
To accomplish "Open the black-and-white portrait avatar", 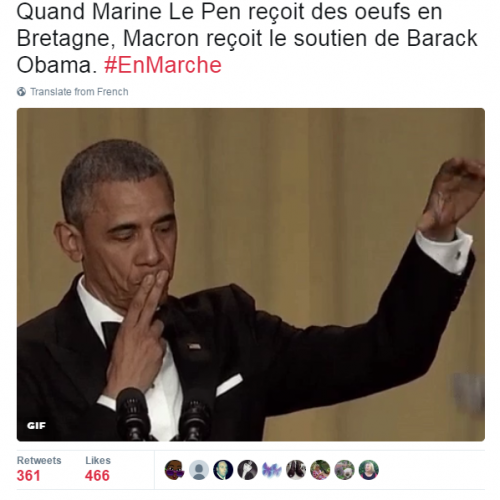I will tap(247, 470).
